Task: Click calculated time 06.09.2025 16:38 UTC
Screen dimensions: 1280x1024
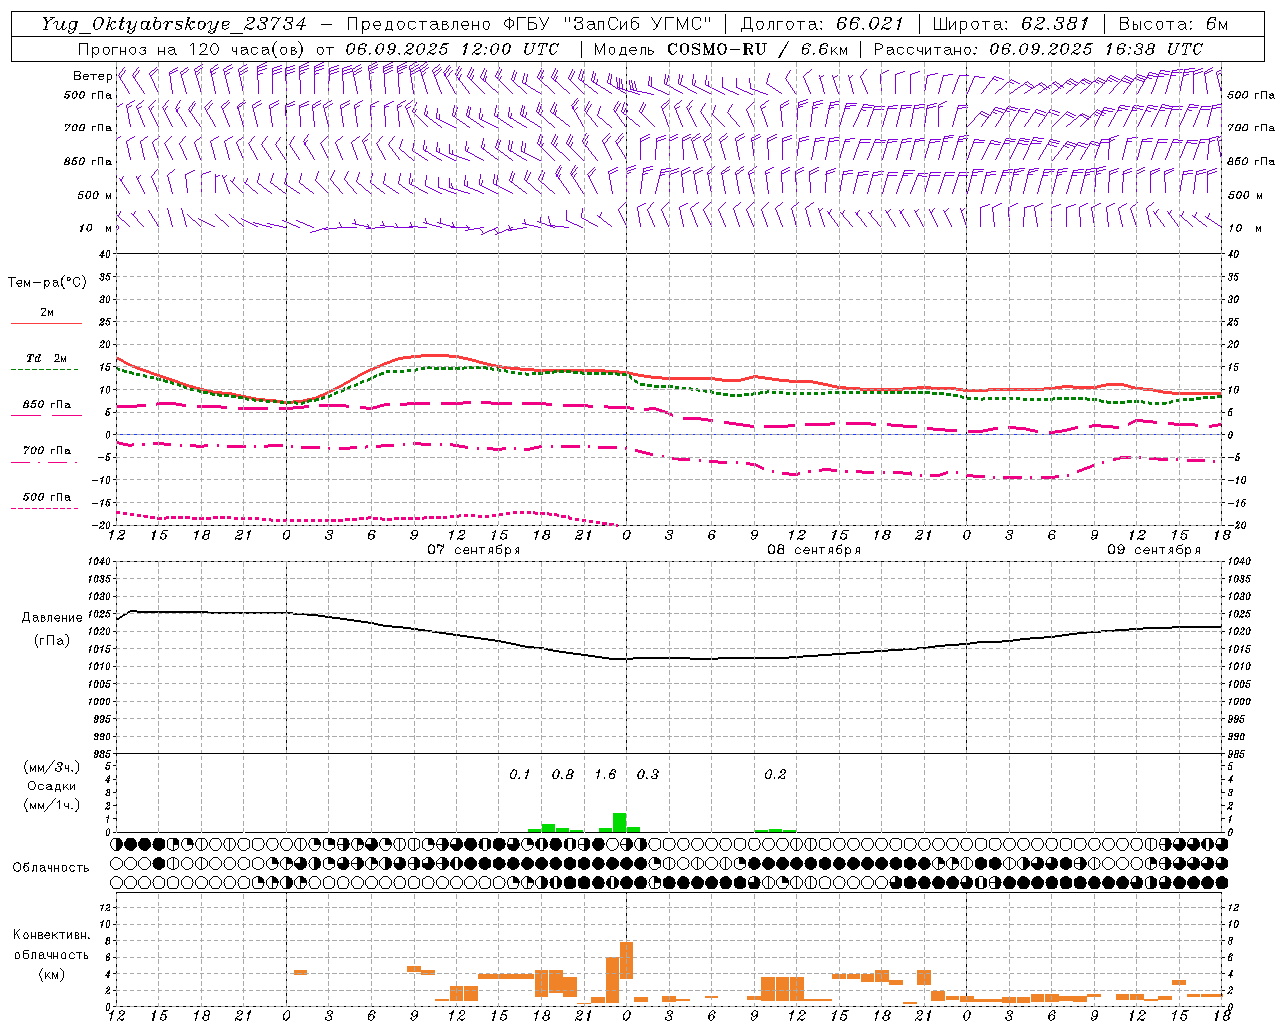Action: (1096, 49)
